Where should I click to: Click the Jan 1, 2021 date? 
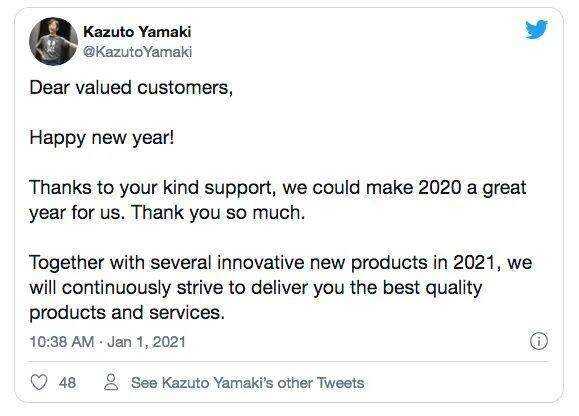click(146, 342)
